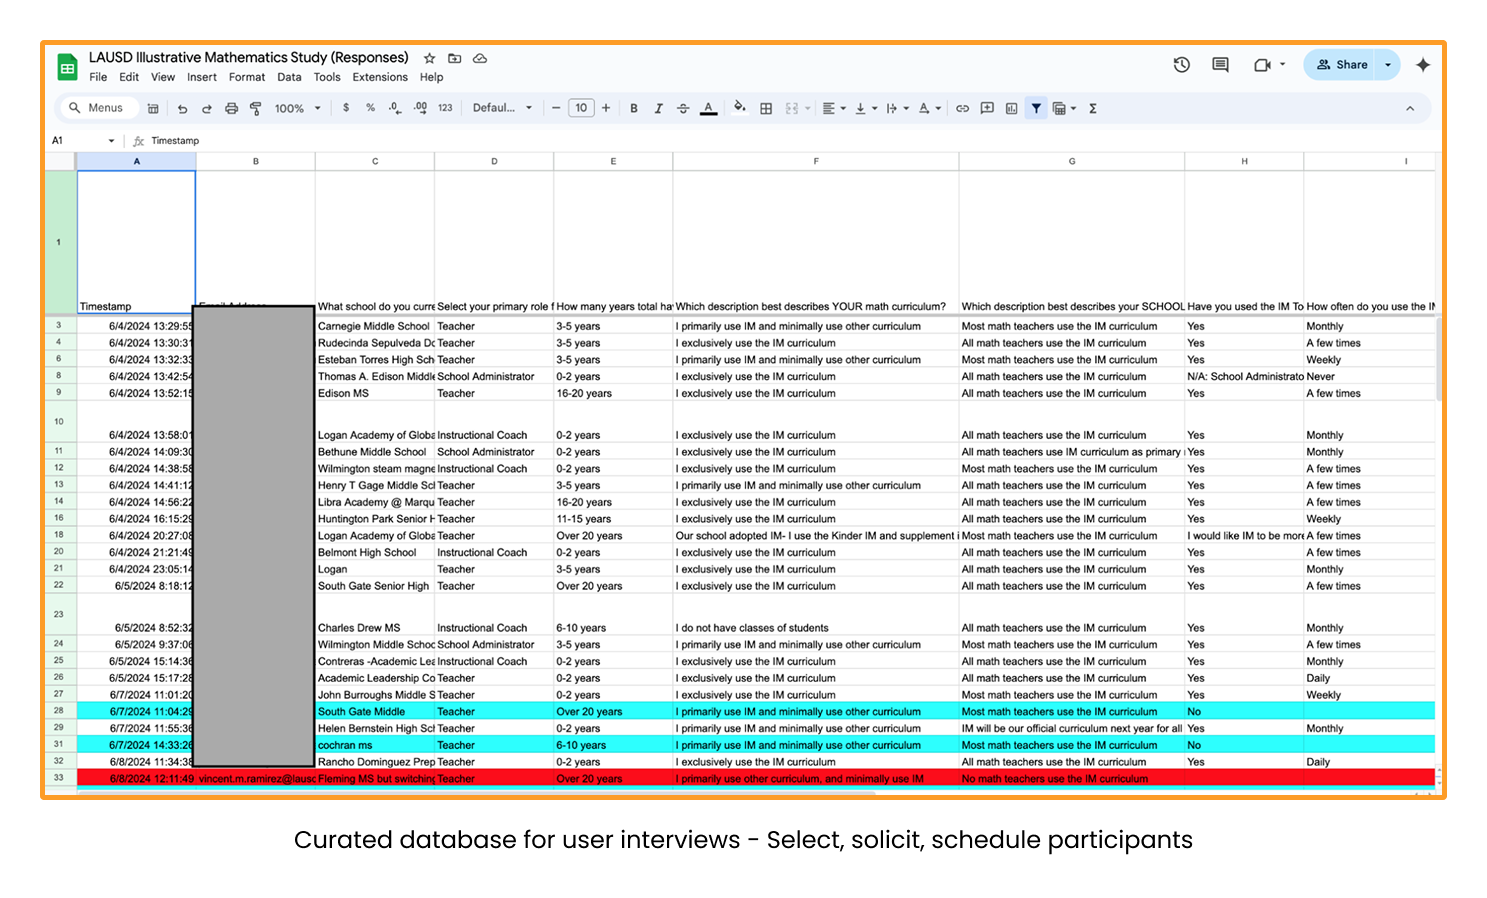Viewport: 1487px width, 898px height.
Task: Toggle the filter funnel button
Action: [x=1036, y=108]
